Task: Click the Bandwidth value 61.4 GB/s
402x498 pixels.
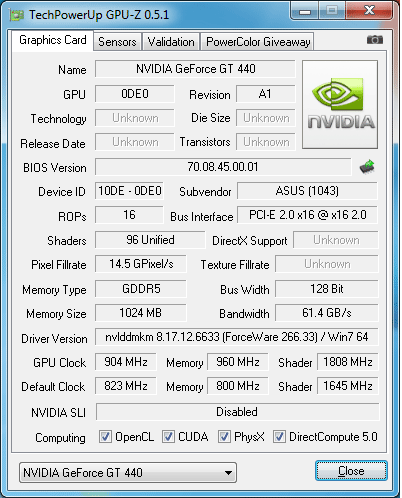Action: coord(327,313)
